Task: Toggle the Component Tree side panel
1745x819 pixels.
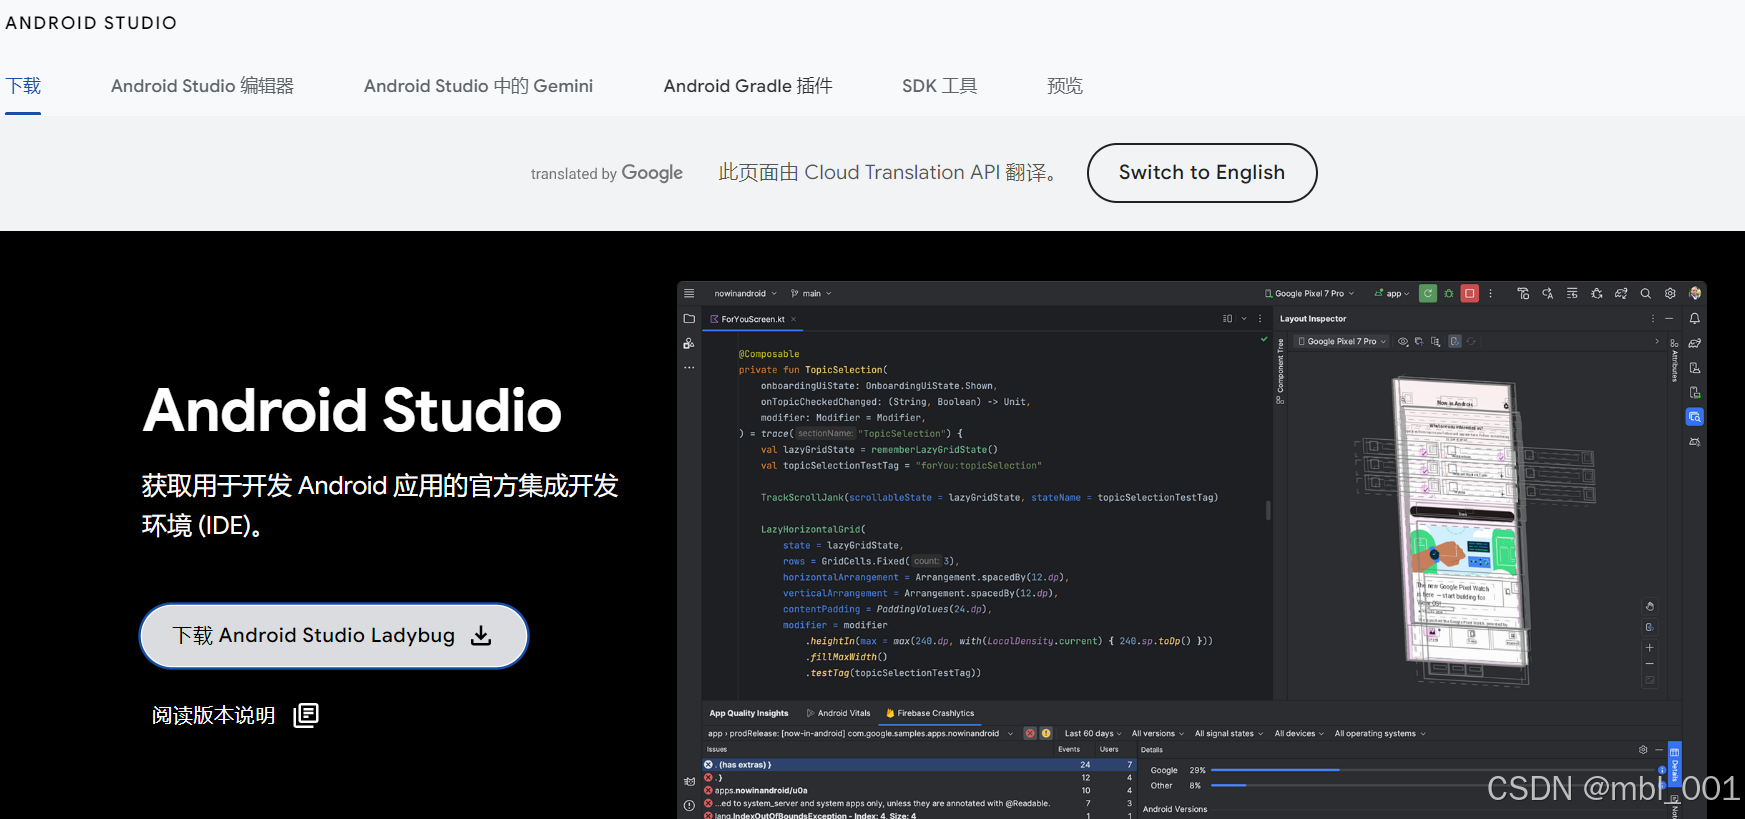Action: tap(1280, 371)
